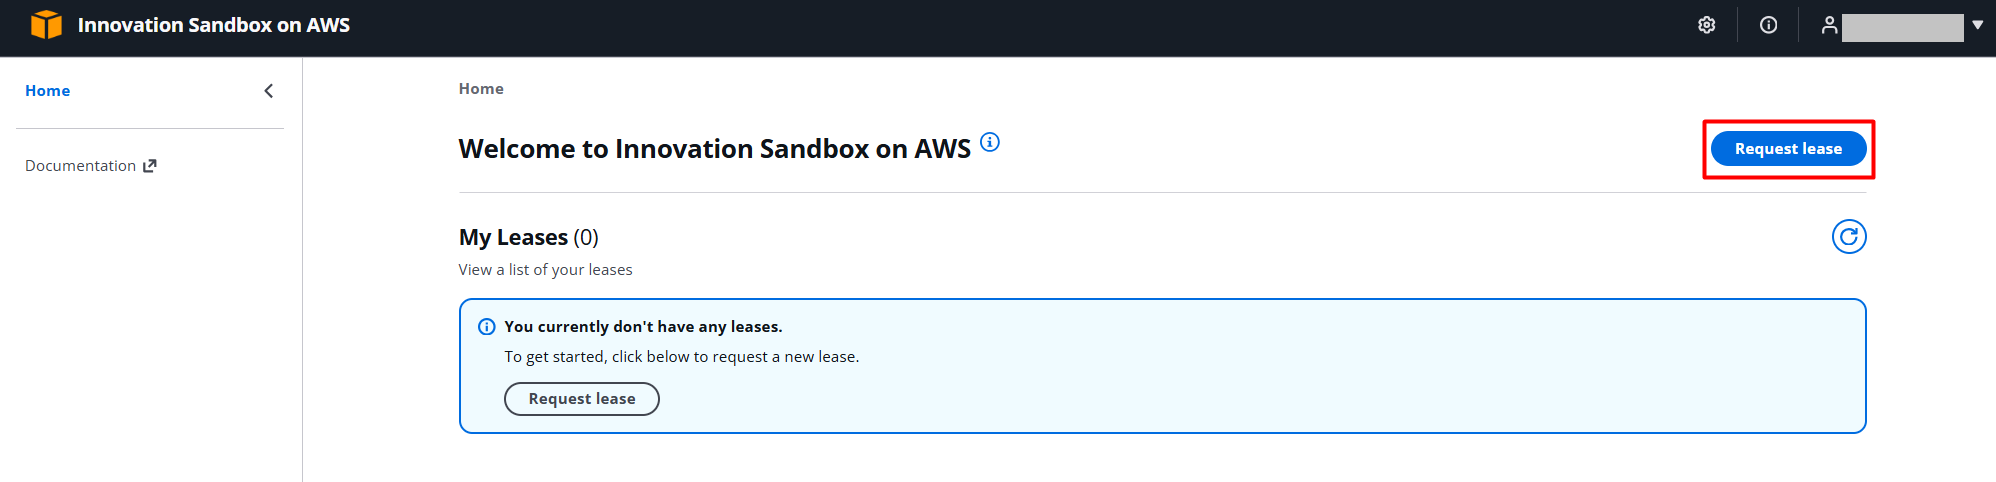This screenshot has width=1996, height=482.
Task: Select Home in the side navigation
Action: pos(48,91)
